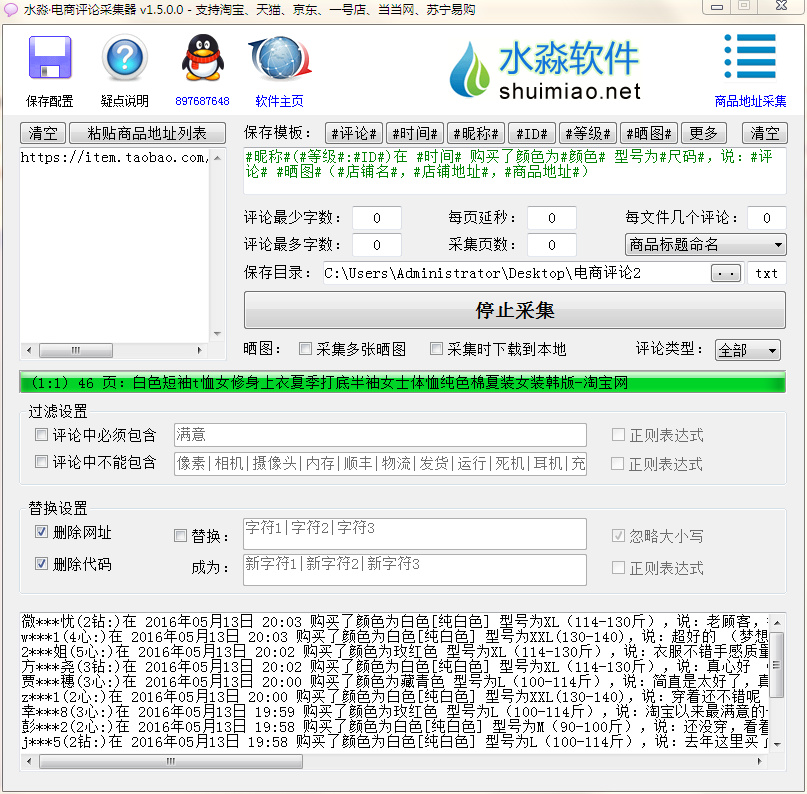The width and height of the screenshot is (807, 794).
Task: Click 粘贴商品地址列表 button
Action: pyautogui.click(x=147, y=133)
